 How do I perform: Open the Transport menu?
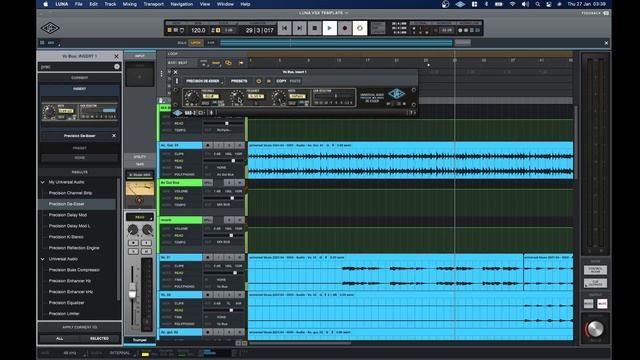pos(153,4)
